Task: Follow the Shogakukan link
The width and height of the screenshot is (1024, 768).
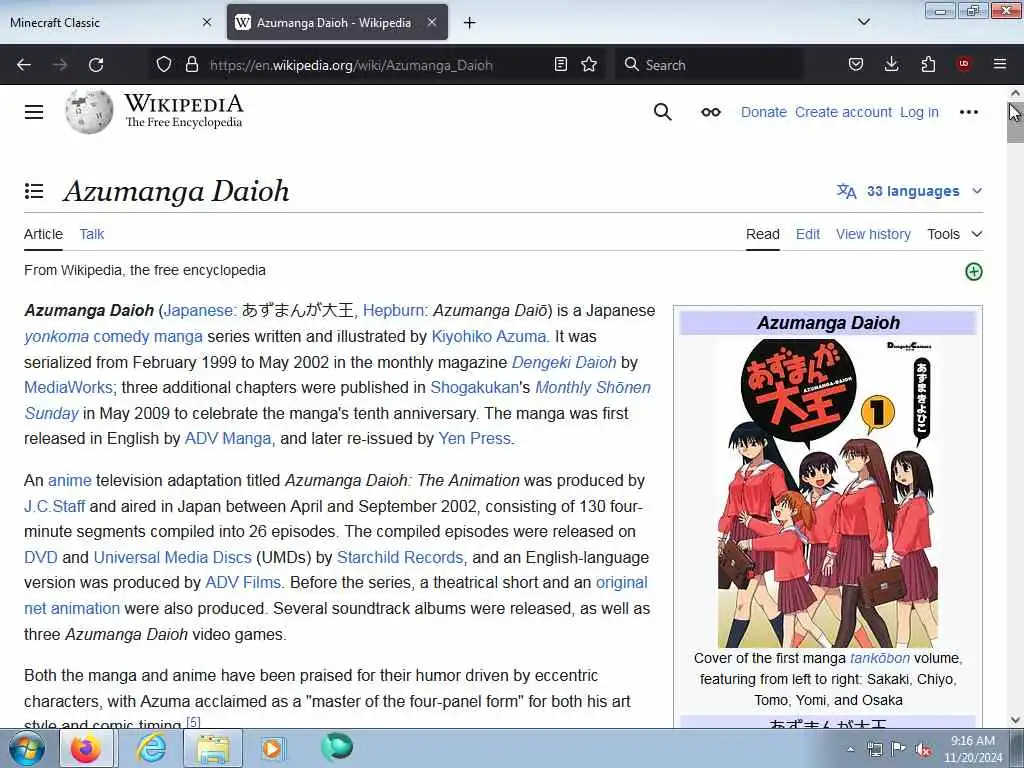Action: point(474,387)
